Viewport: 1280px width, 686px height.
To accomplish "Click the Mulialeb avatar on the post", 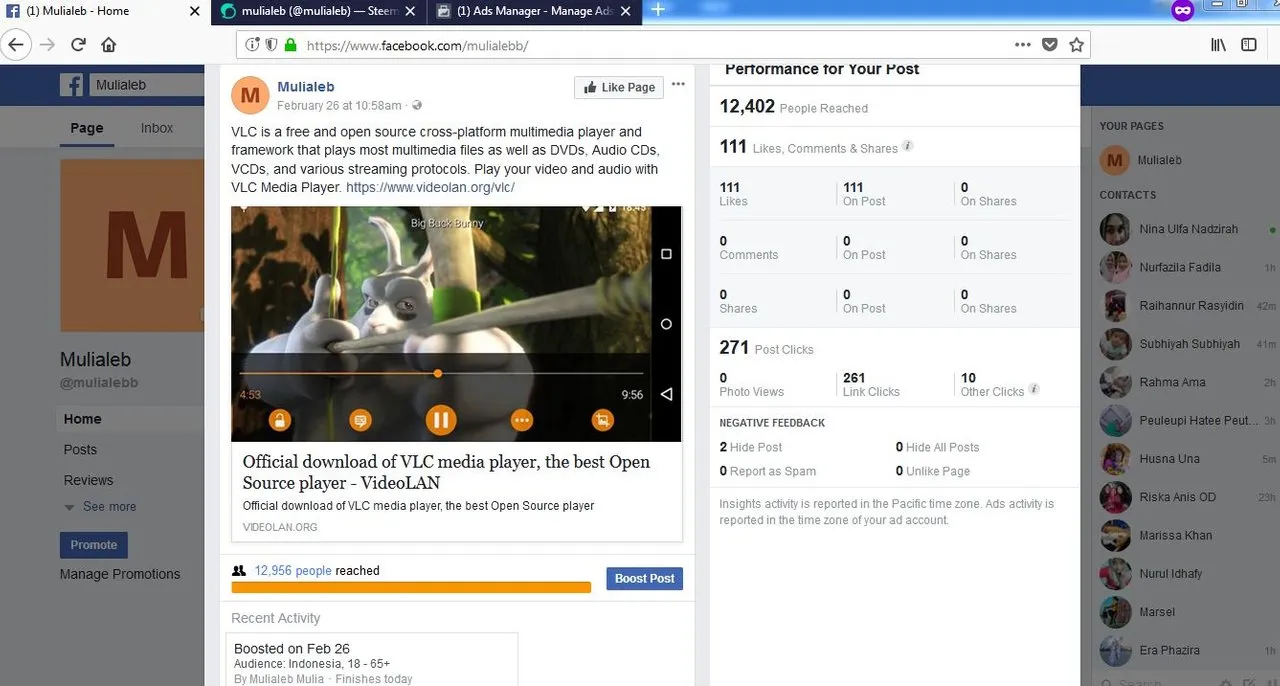I will tap(250, 95).
